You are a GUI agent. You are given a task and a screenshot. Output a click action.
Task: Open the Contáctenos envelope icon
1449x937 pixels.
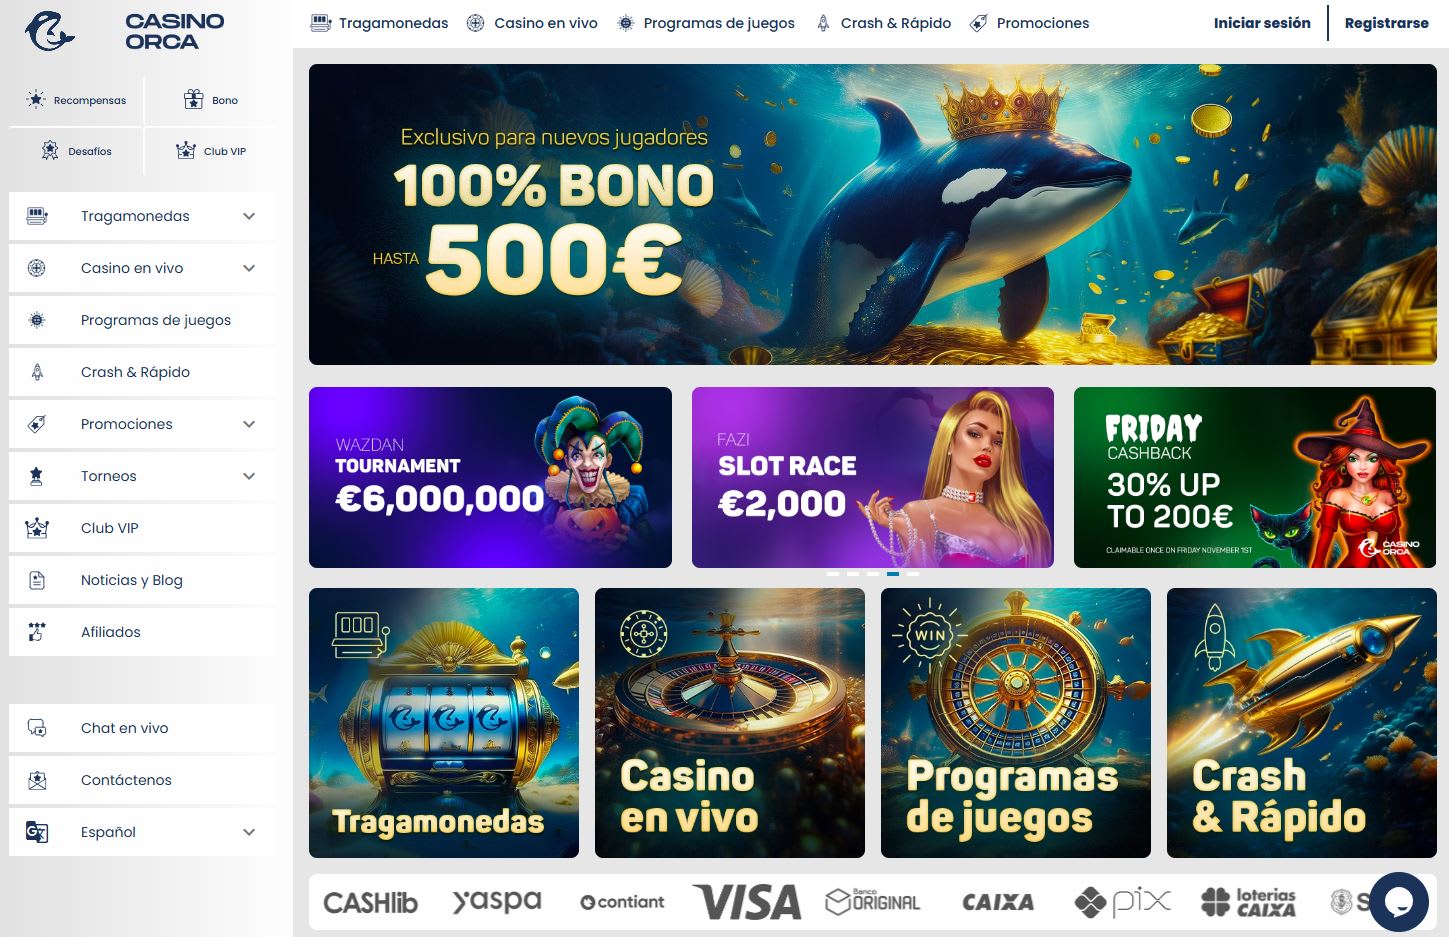tap(37, 780)
